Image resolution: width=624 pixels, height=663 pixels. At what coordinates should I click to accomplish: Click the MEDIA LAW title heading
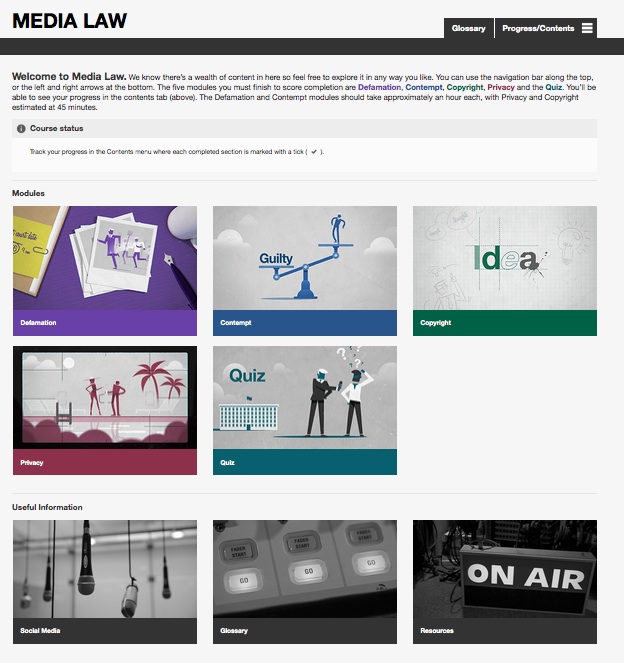click(69, 20)
